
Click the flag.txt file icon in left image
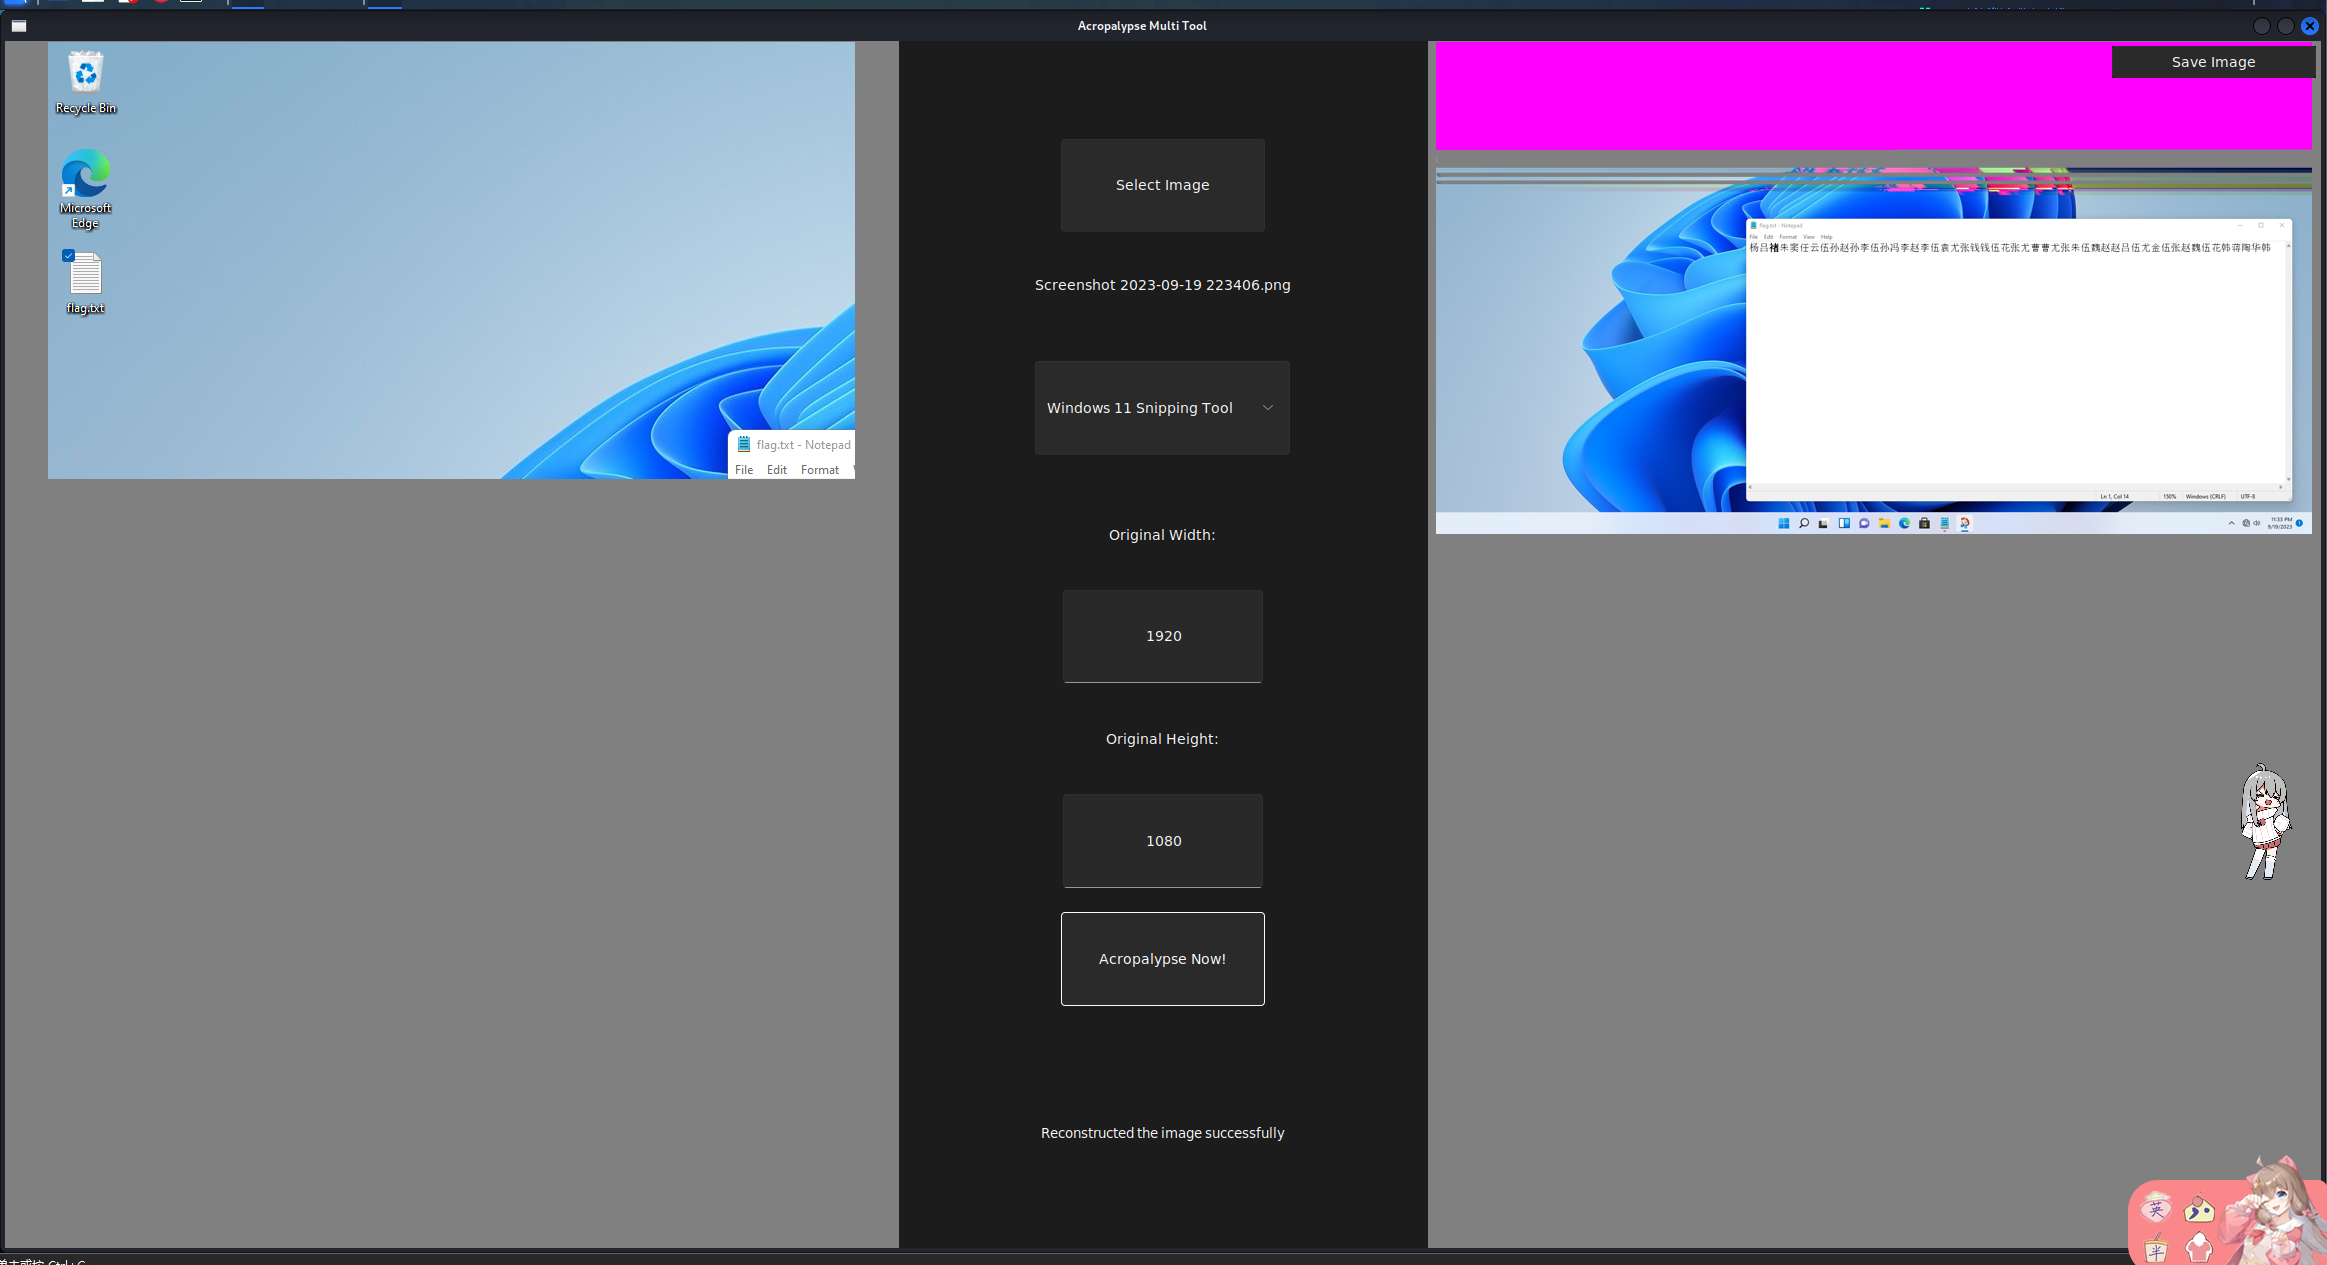point(85,273)
